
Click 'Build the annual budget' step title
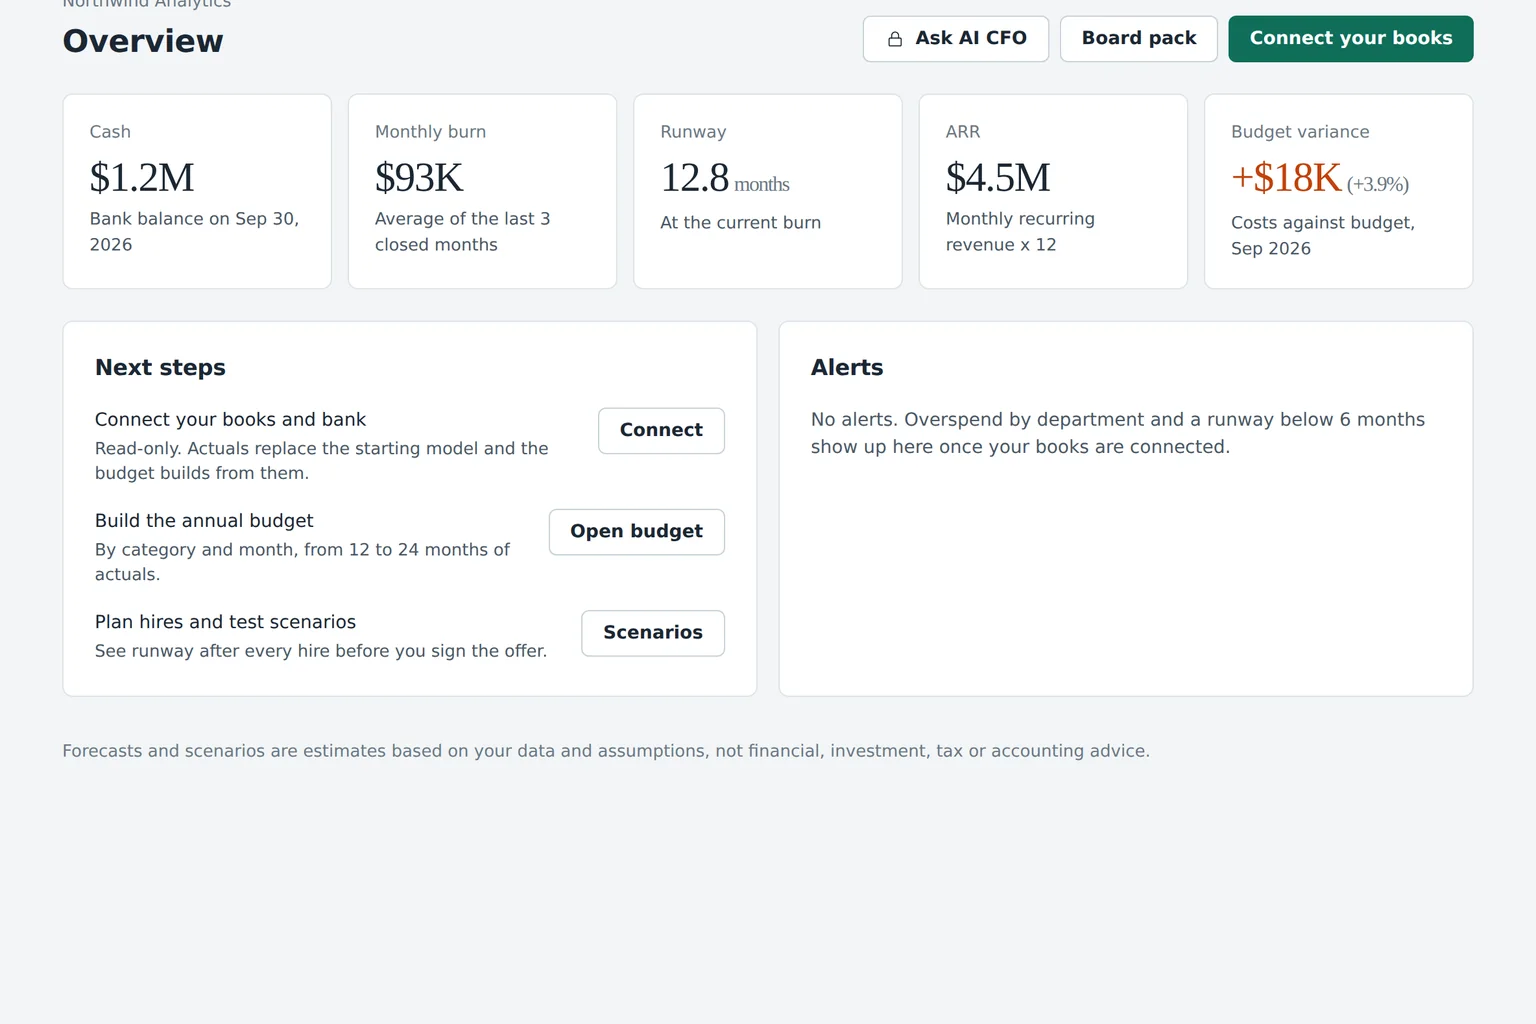tap(204, 521)
